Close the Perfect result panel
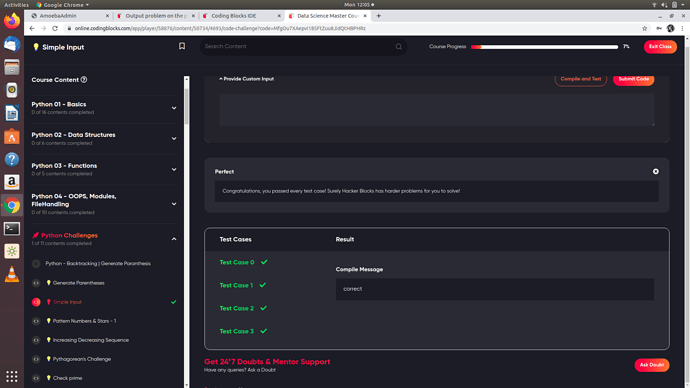This screenshot has height=388, width=690. point(656,171)
